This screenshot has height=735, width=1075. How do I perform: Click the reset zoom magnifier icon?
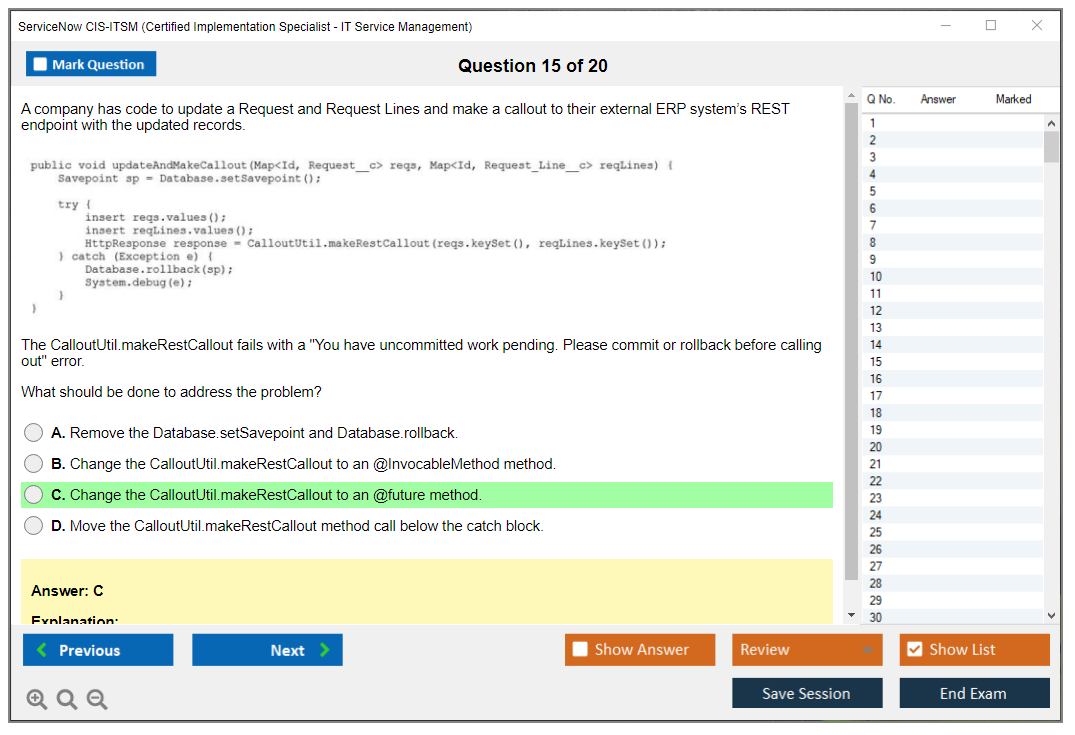click(66, 700)
